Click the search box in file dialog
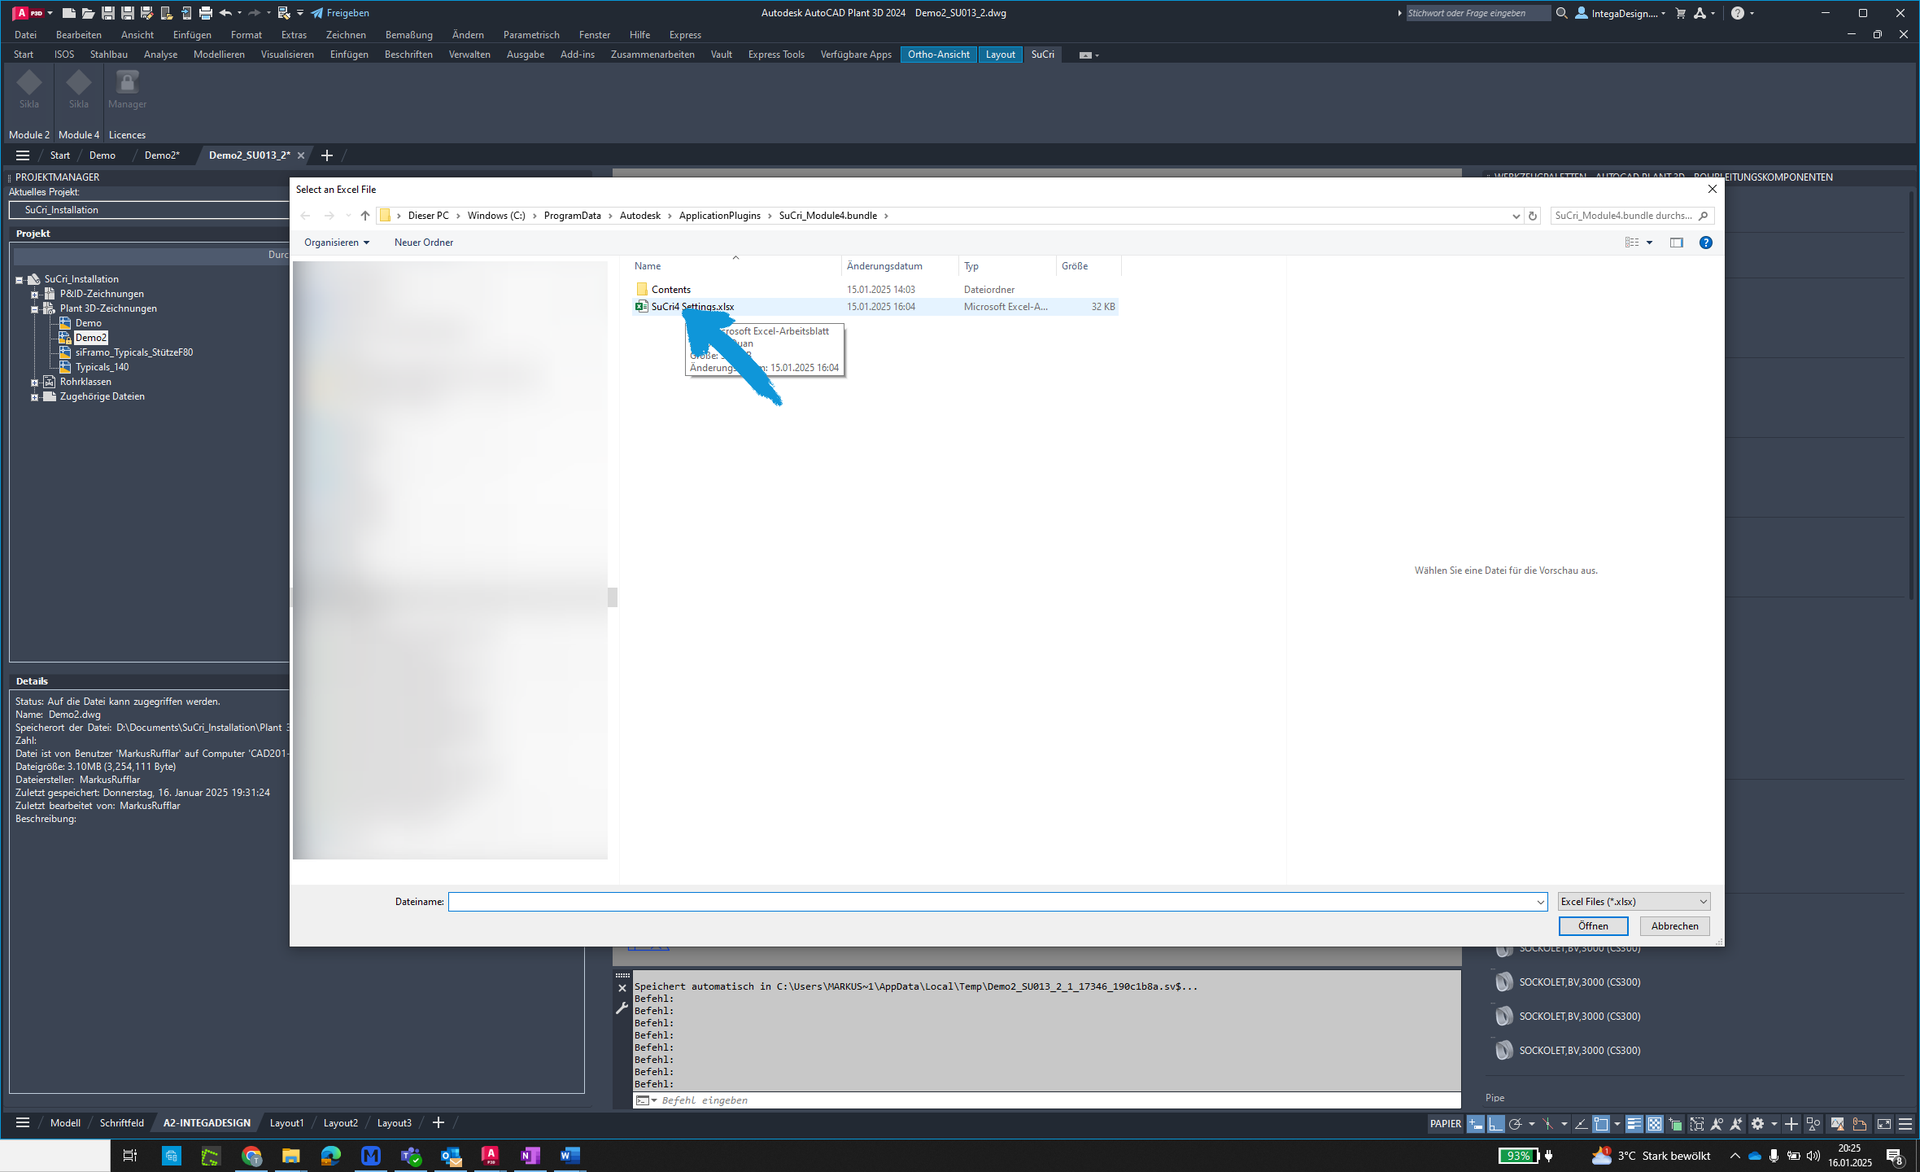Screen dimensions: 1920x1172 click(1631, 216)
